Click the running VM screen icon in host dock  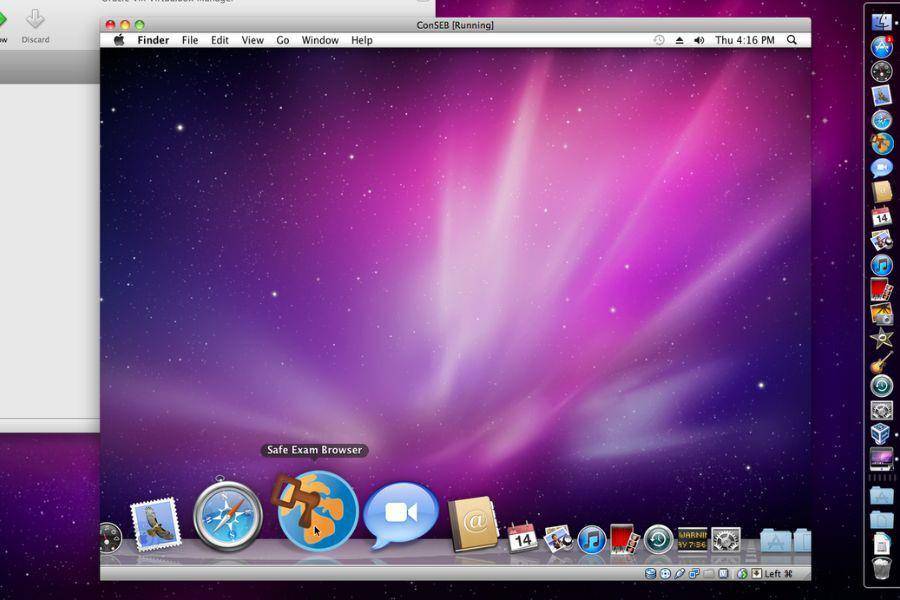point(882,459)
